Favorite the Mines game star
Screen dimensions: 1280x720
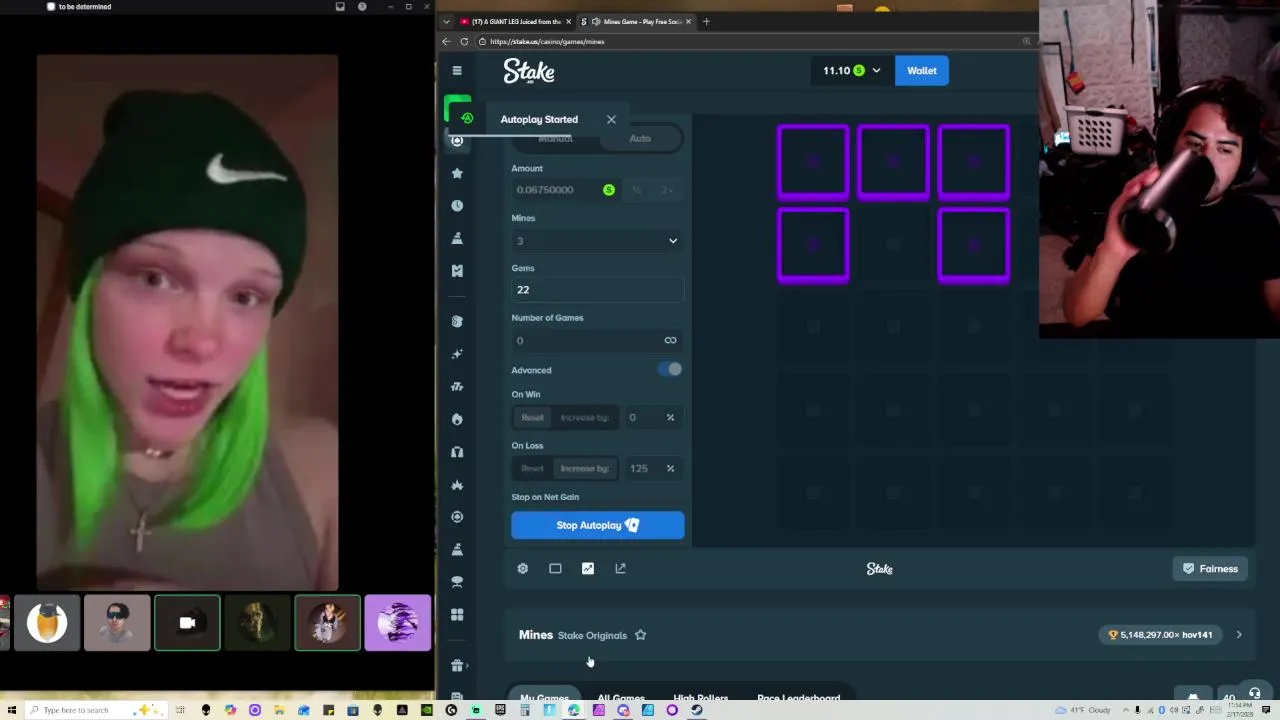click(x=640, y=635)
